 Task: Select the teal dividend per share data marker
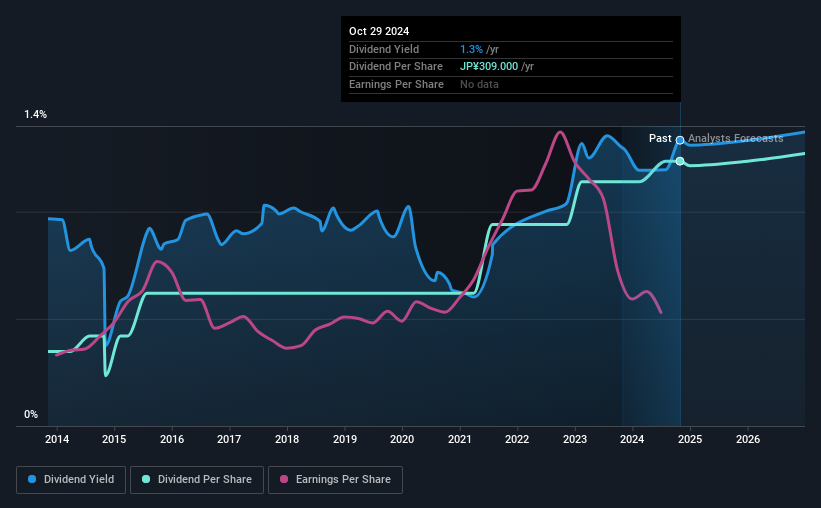[680, 161]
